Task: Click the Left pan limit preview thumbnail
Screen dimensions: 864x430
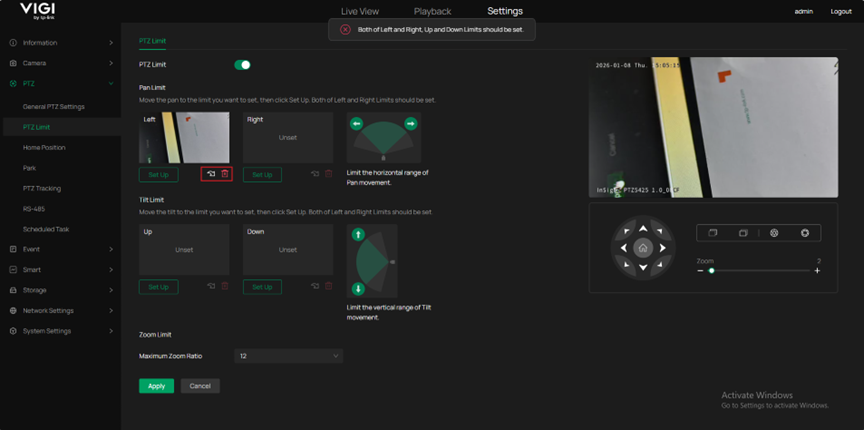Action: point(184,138)
